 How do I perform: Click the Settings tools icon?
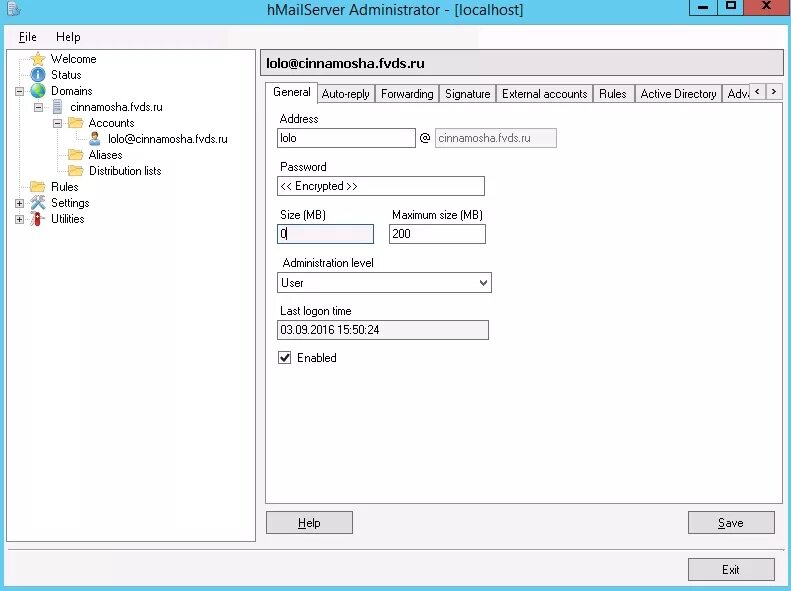(38, 203)
